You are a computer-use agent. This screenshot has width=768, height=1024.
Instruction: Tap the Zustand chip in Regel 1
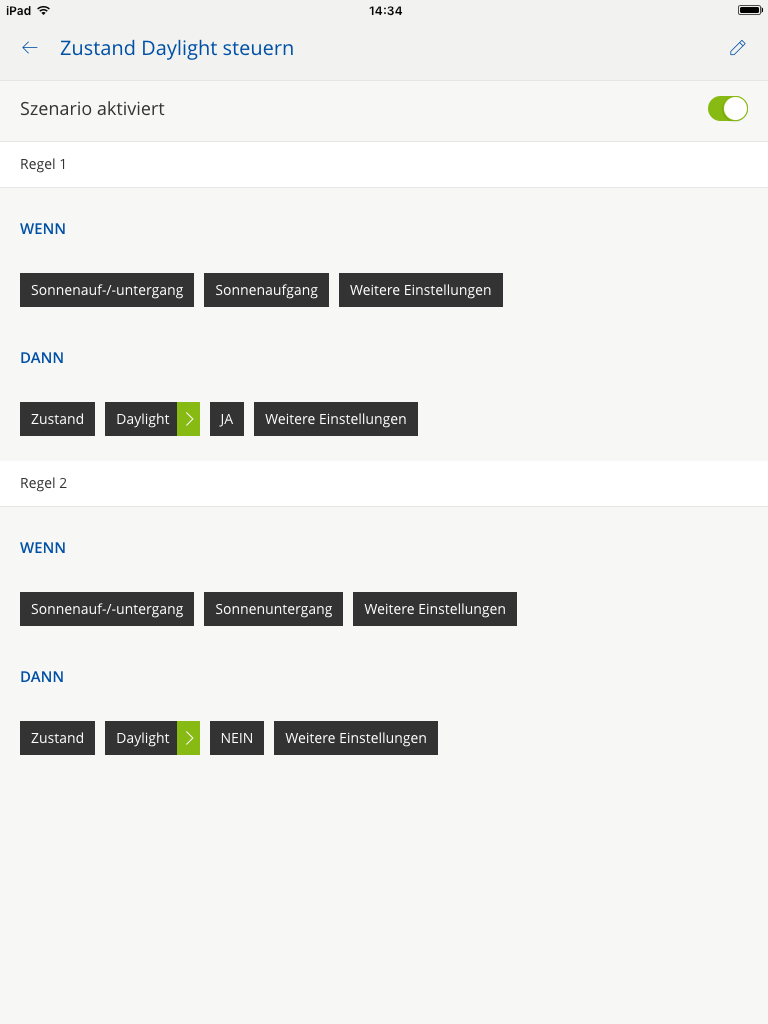pos(57,419)
